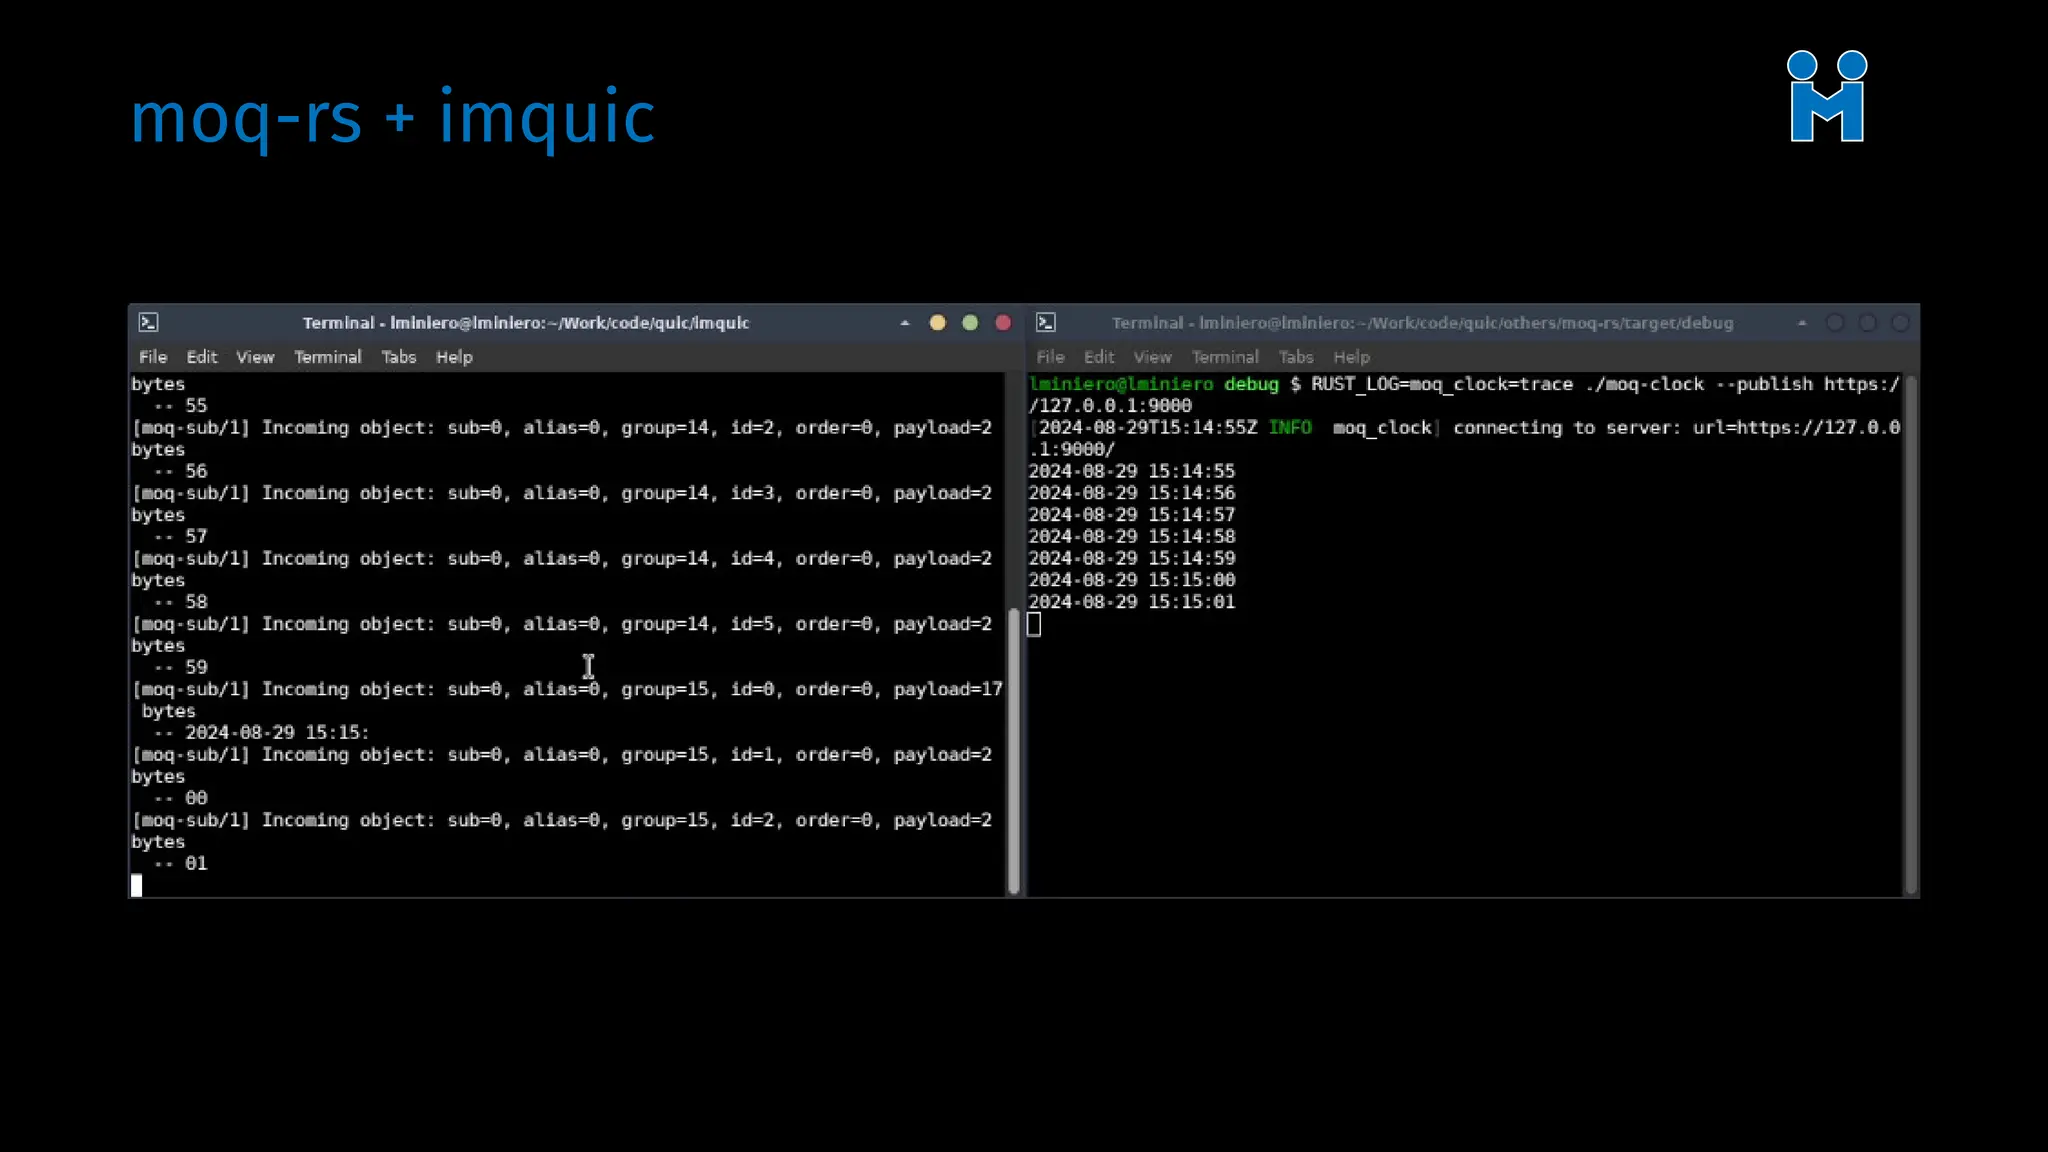Image resolution: width=2048 pixels, height=1152 pixels.
Task: Open Tabs menu in imquic terminal
Action: [x=398, y=357]
